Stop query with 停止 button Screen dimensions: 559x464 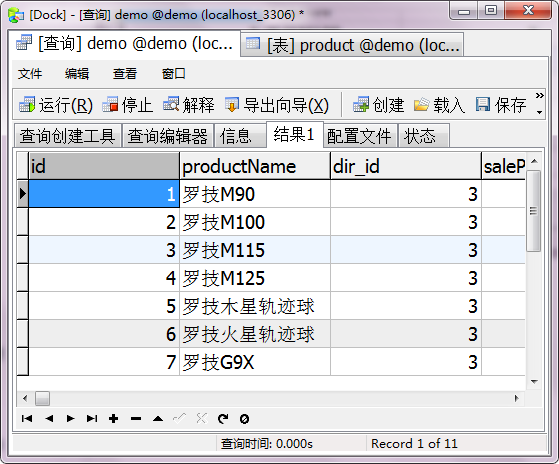point(128,105)
